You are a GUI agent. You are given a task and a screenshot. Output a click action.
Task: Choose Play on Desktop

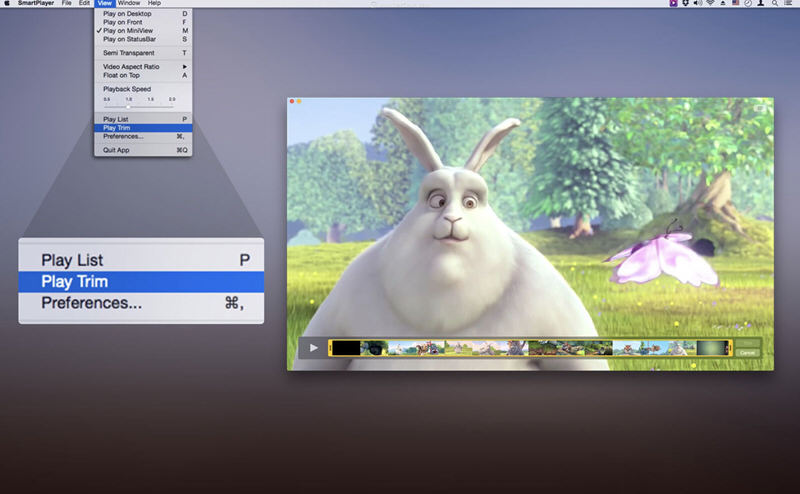tap(143, 14)
